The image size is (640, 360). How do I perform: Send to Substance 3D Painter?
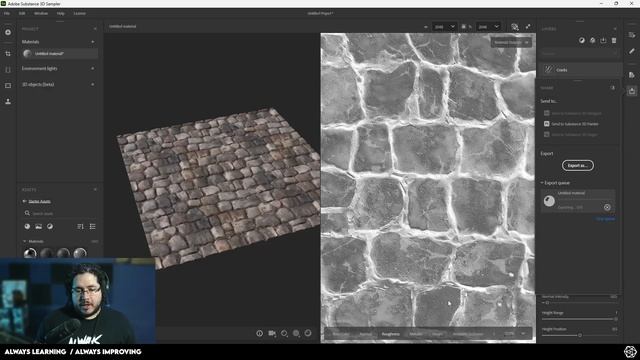click(571, 124)
